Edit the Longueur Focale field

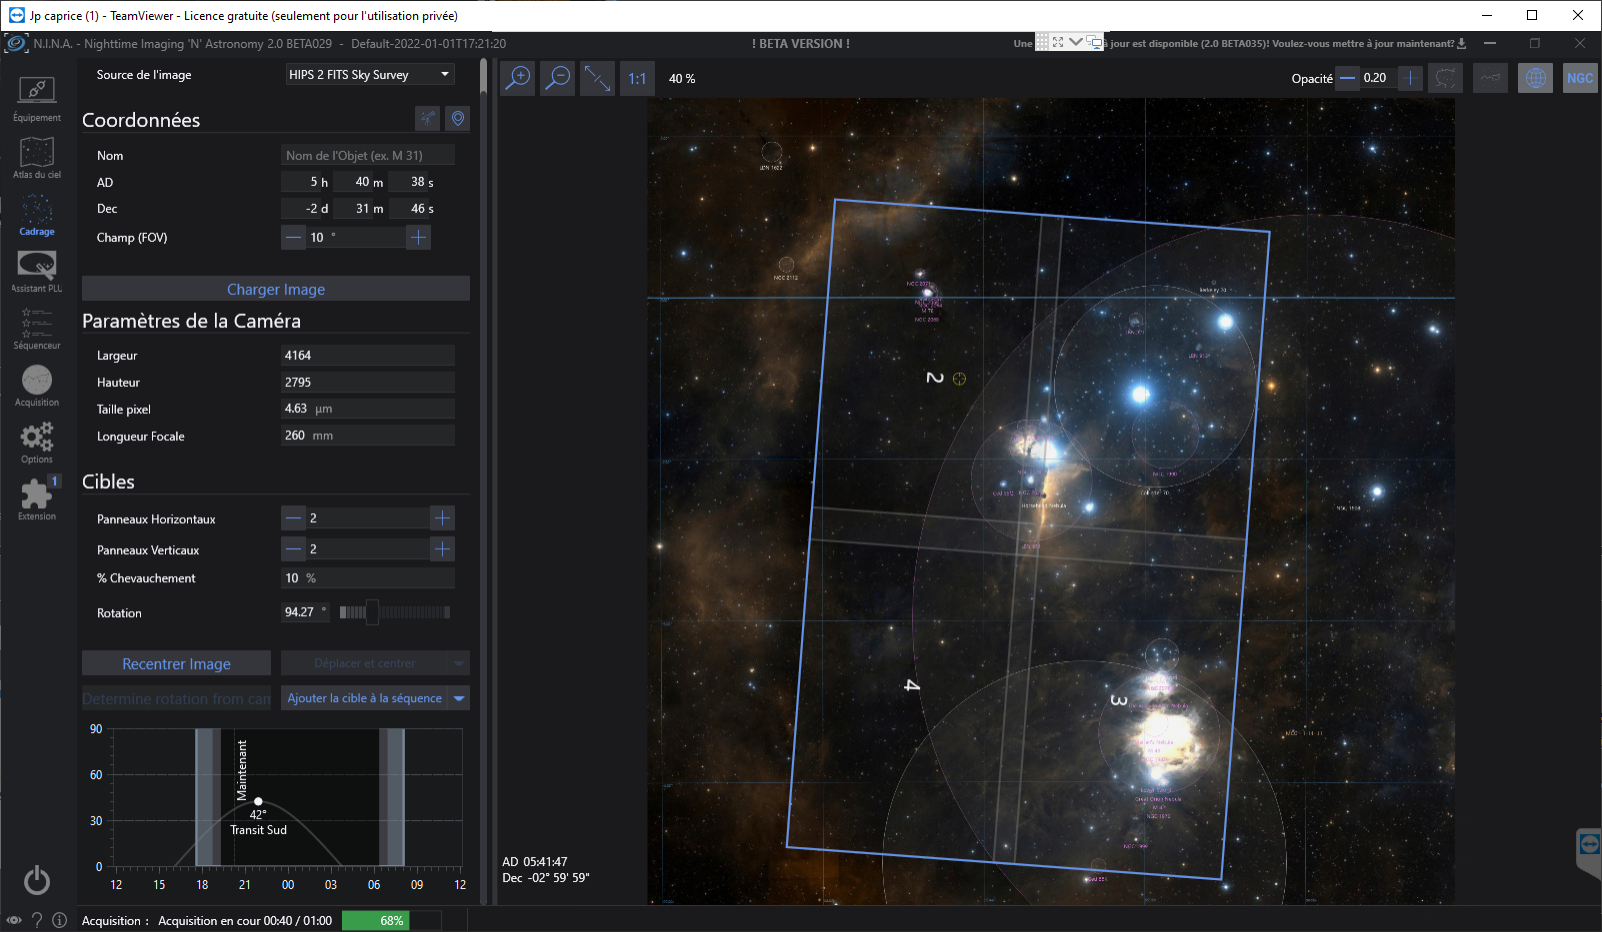tap(368, 436)
